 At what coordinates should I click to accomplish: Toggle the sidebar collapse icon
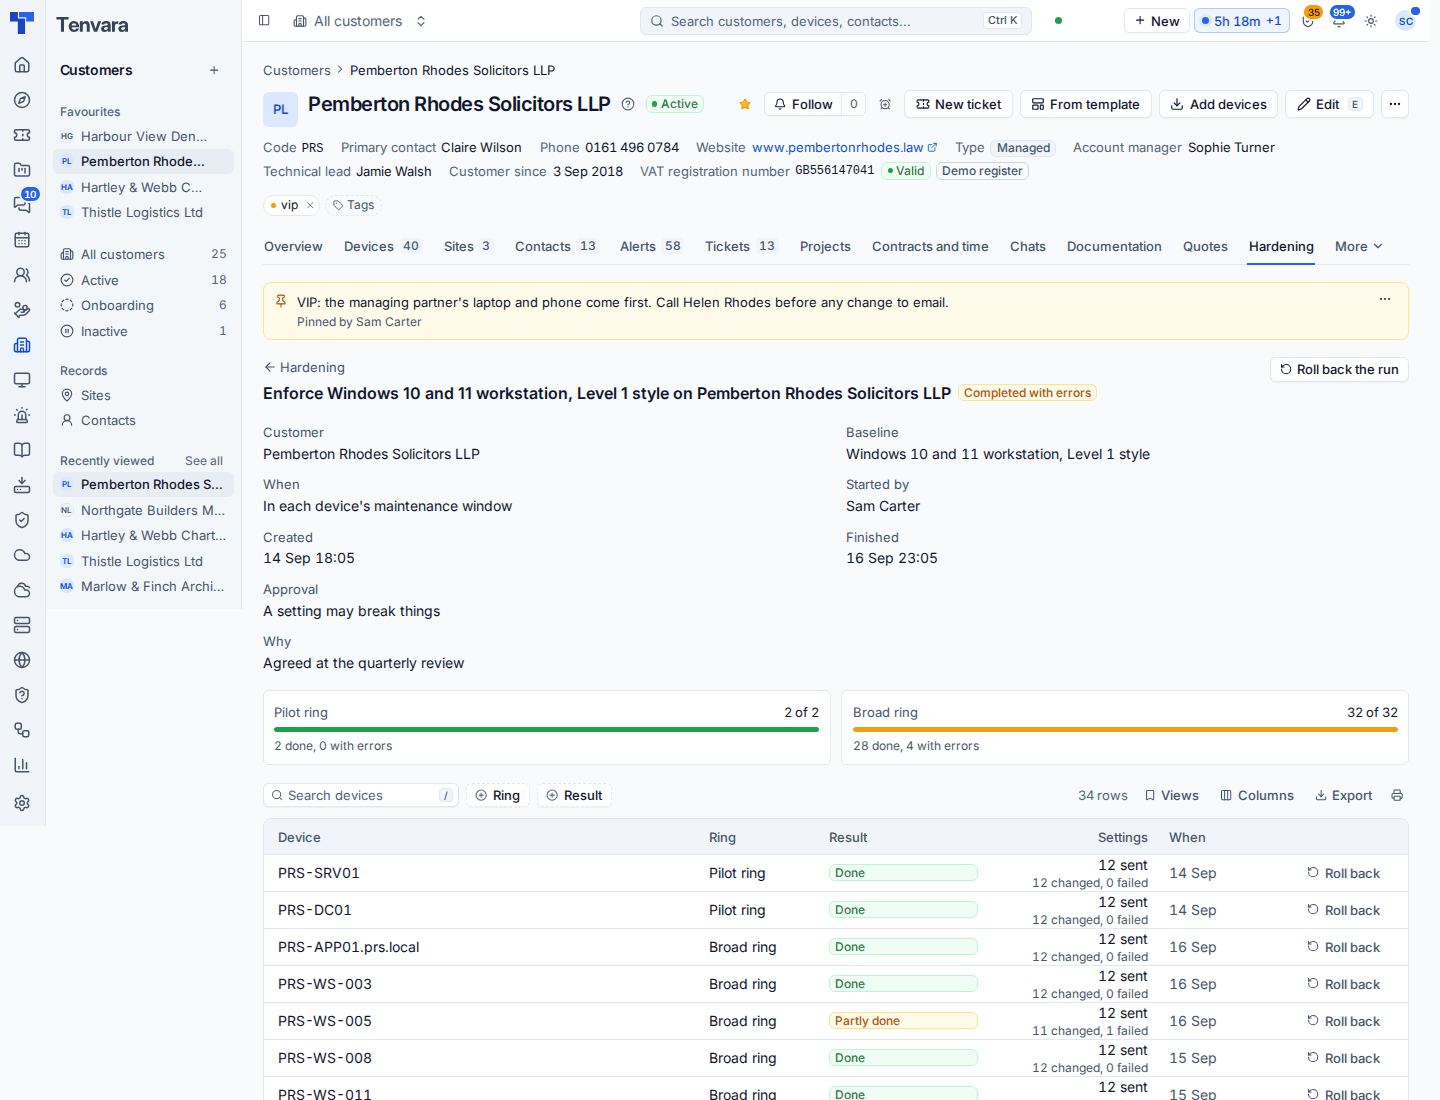tap(264, 20)
